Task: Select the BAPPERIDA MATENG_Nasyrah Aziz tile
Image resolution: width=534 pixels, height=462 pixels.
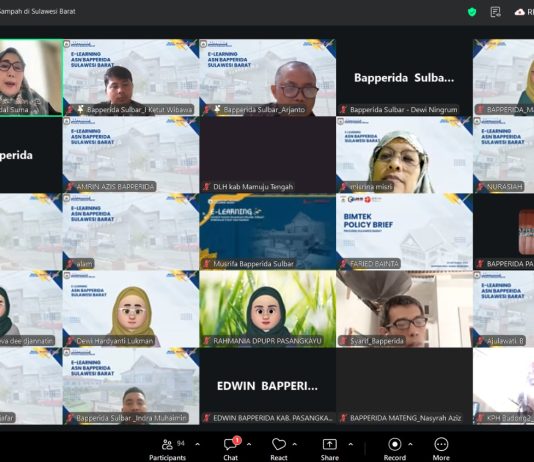Action: (404, 386)
